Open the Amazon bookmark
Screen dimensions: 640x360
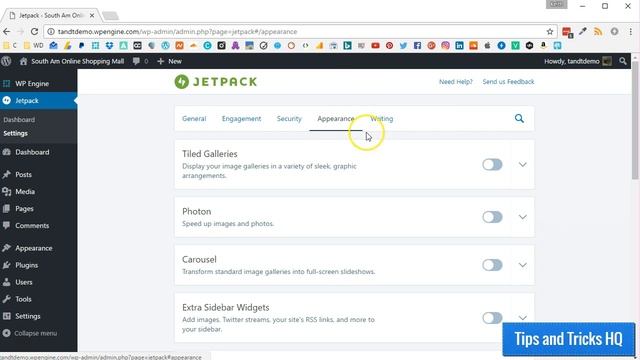click(x=543, y=46)
